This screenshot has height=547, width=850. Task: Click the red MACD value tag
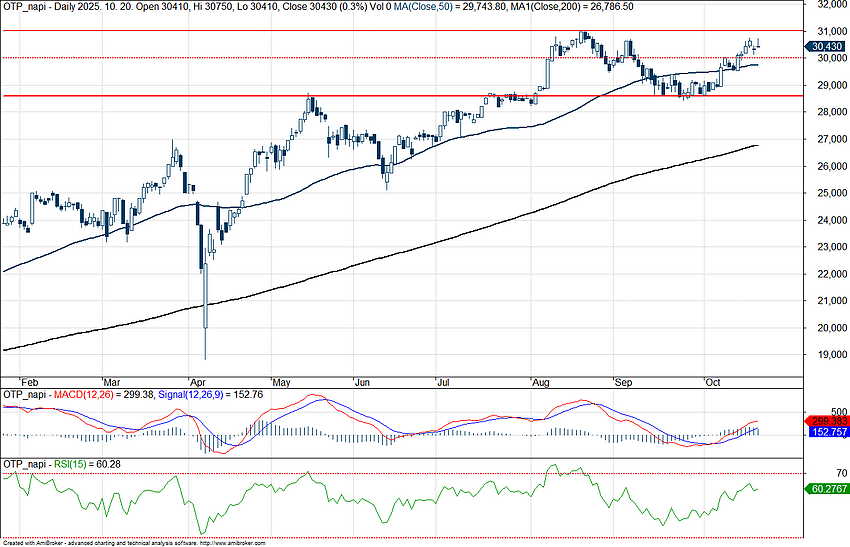828,422
